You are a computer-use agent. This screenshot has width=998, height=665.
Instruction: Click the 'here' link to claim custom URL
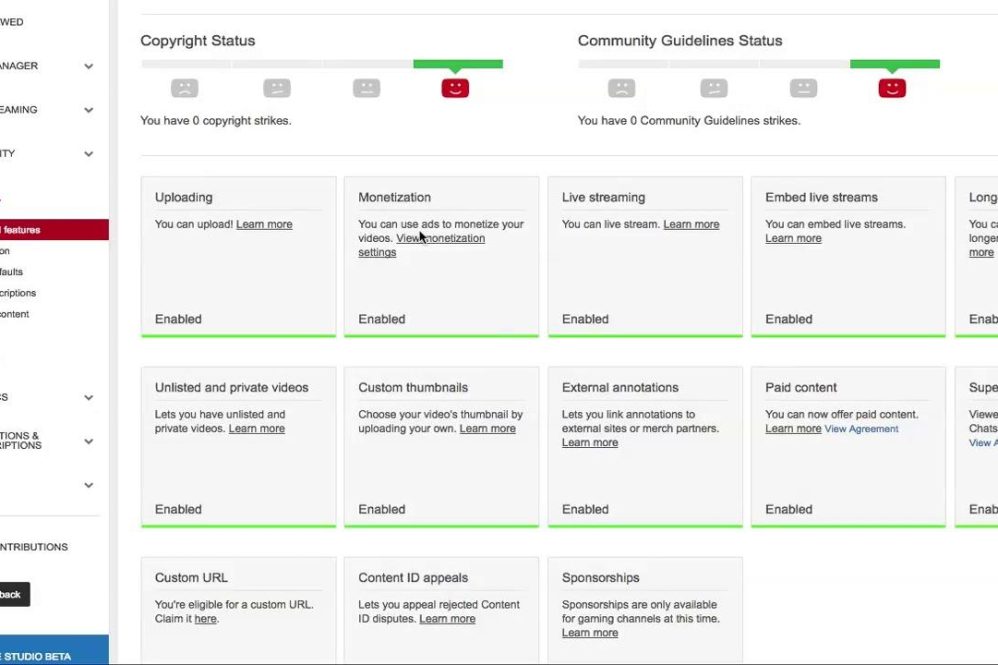coord(205,619)
